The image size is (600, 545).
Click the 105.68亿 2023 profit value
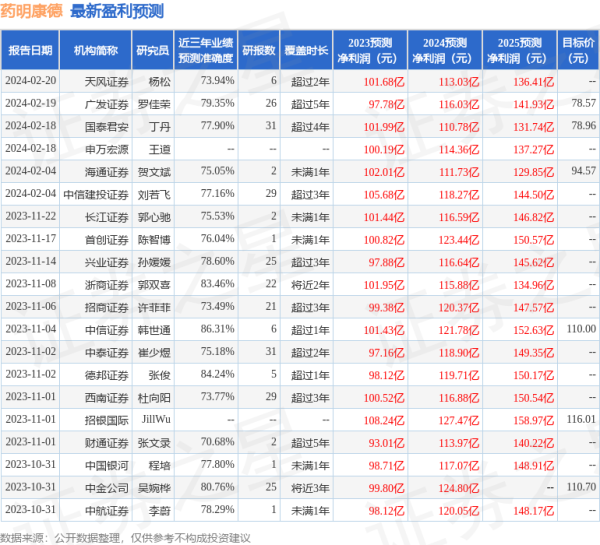[x=384, y=194]
